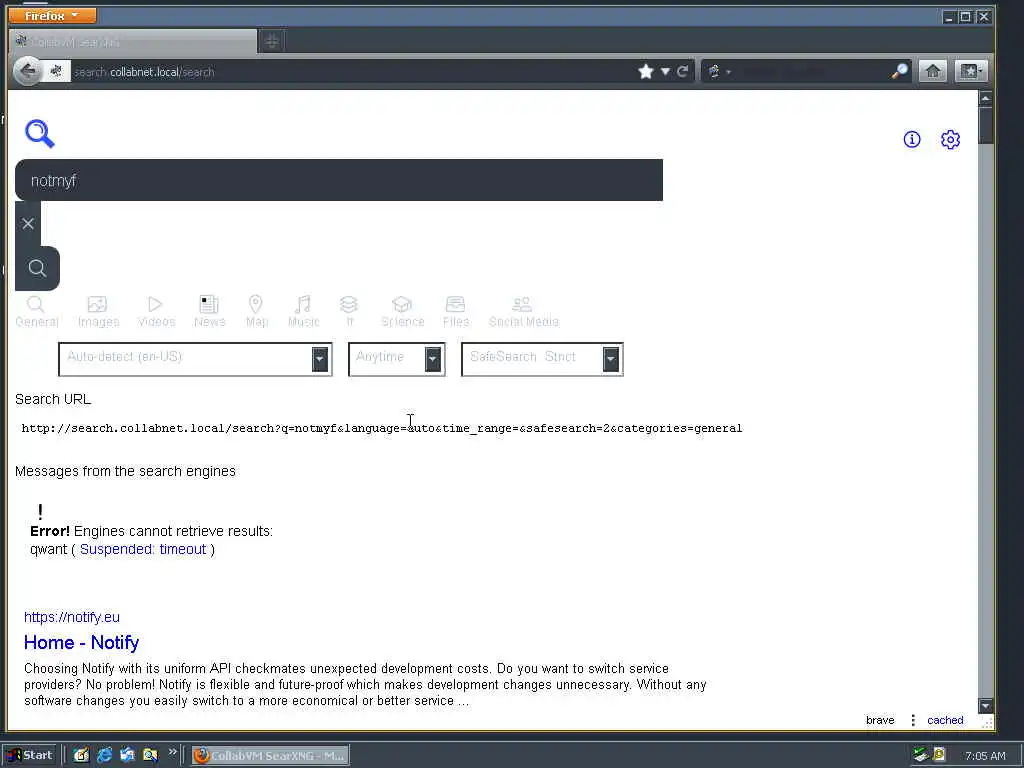
Task: Click the network tray icon
Action: coord(921,755)
